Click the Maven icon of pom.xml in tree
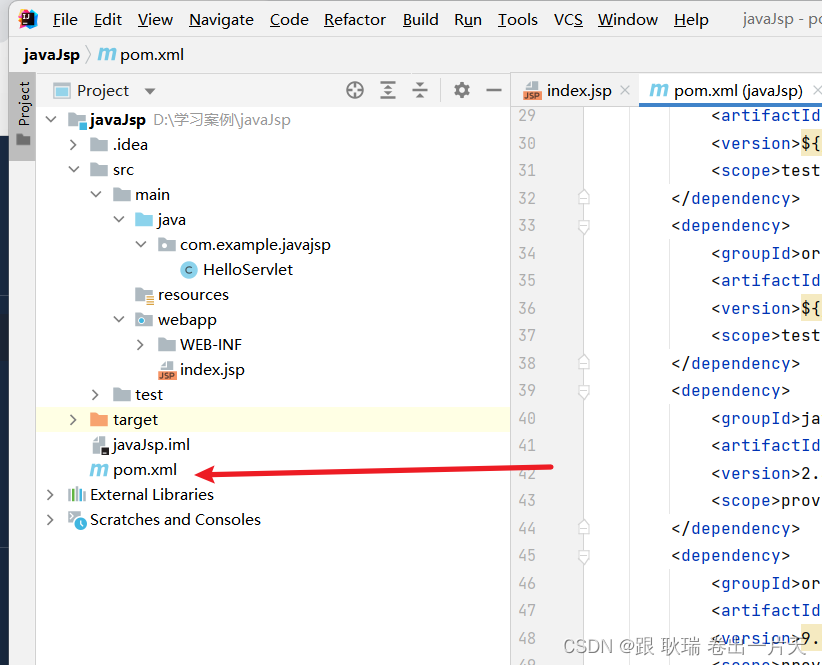The image size is (822, 665). 99,470
